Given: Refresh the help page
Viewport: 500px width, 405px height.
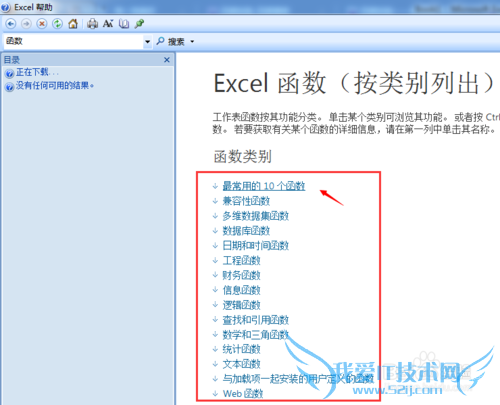Looking at the screenshot, I should pyautogui.click(x=57, y=24).
